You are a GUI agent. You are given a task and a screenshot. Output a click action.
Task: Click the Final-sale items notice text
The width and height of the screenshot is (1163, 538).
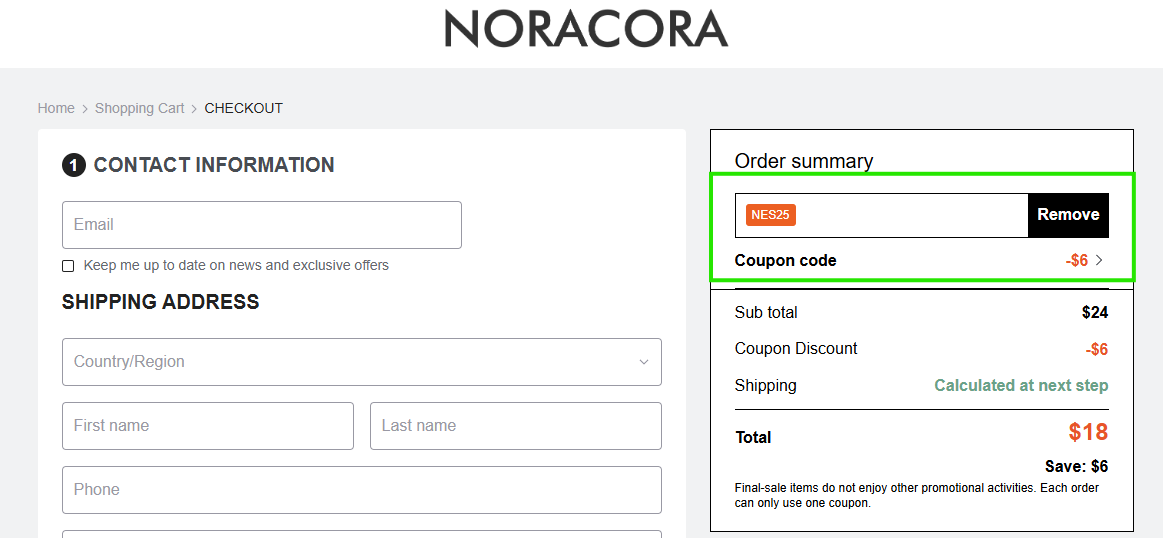pos(917,496)
